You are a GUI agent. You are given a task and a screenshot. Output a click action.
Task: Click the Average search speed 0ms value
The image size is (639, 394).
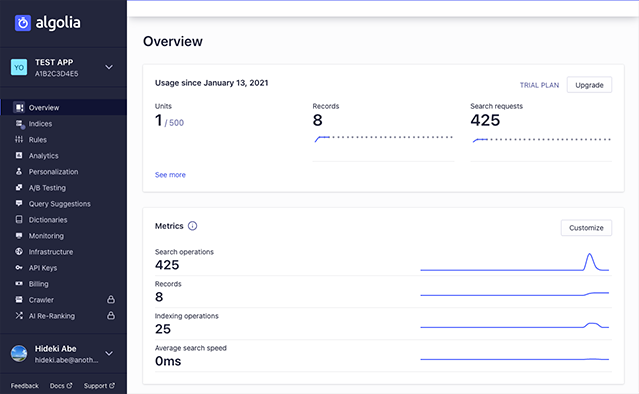(168, 361)
